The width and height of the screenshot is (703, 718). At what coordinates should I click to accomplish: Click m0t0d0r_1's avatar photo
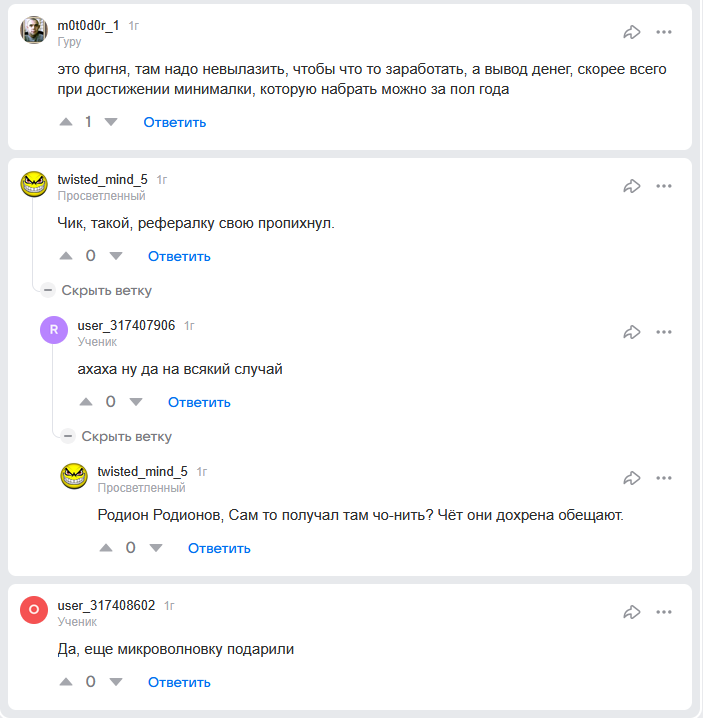34,31
